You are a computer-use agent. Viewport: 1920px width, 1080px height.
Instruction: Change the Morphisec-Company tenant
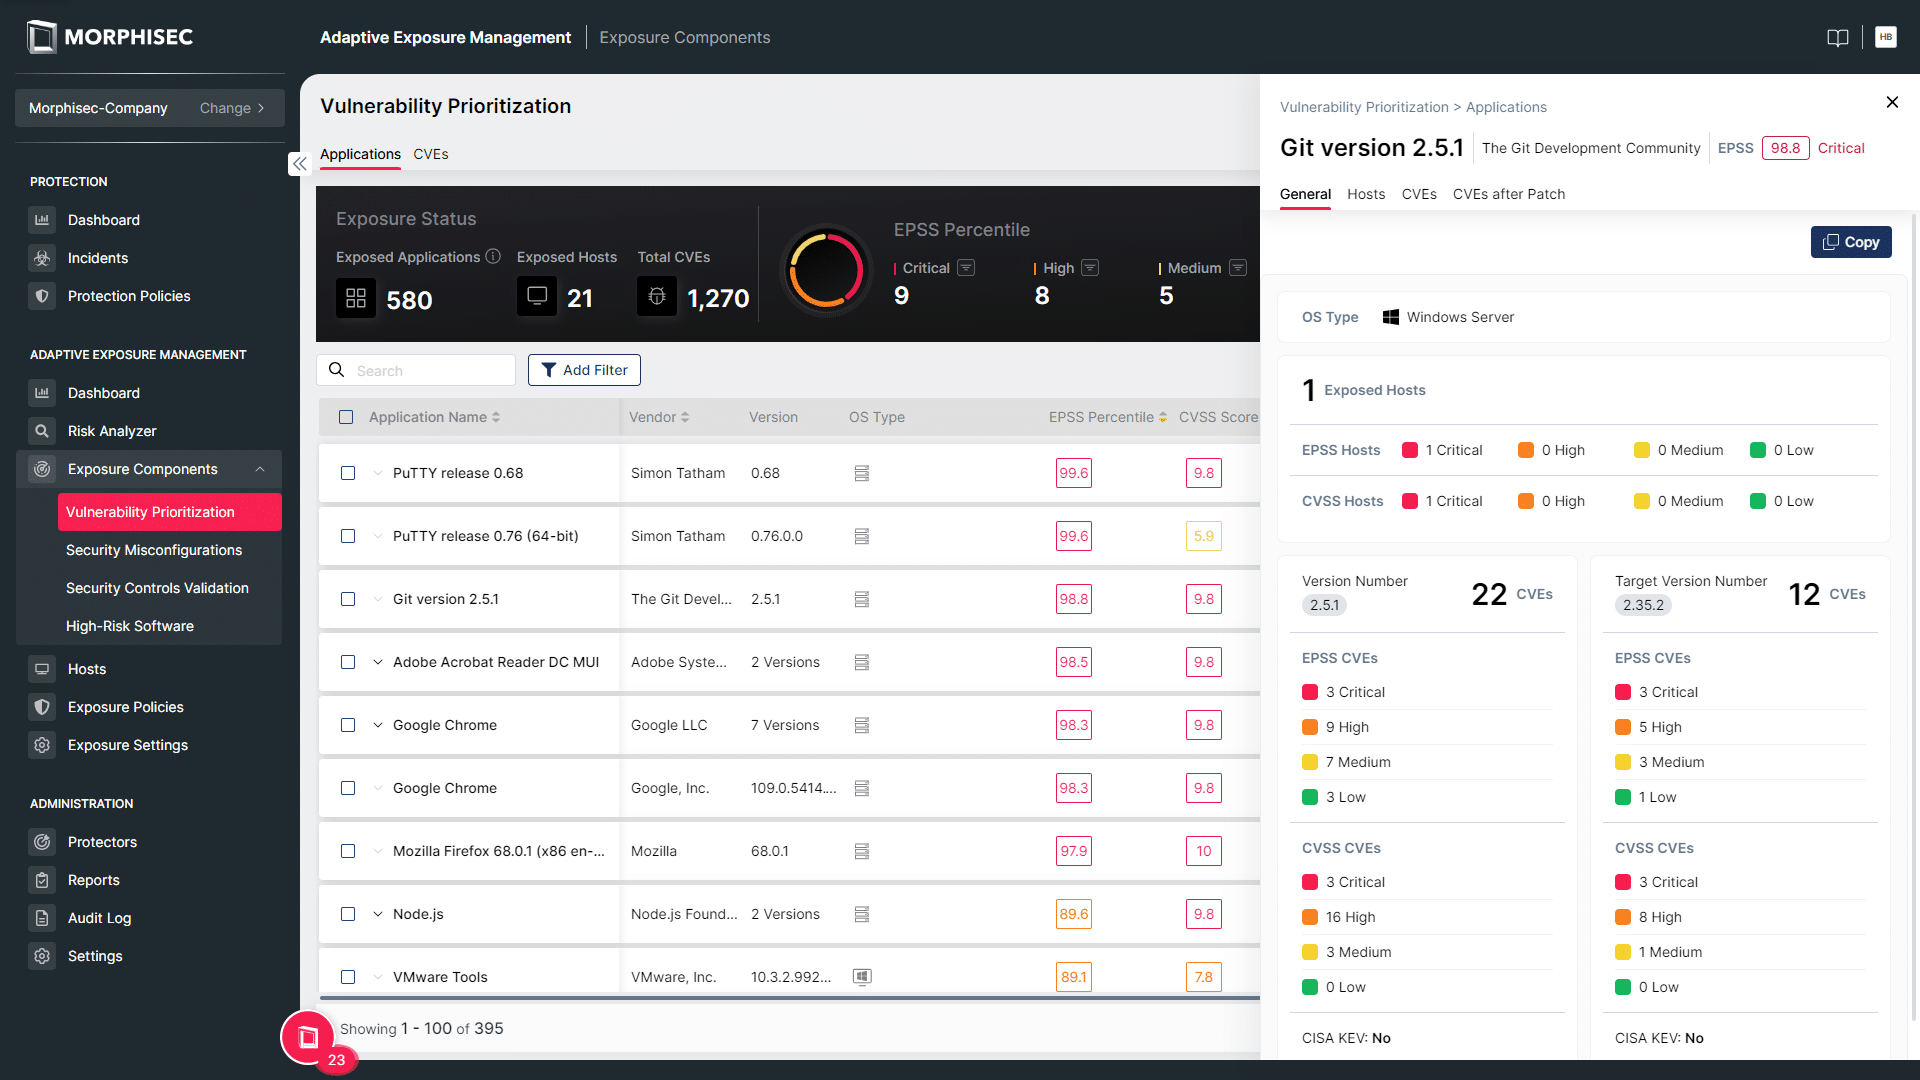[232, 108]
